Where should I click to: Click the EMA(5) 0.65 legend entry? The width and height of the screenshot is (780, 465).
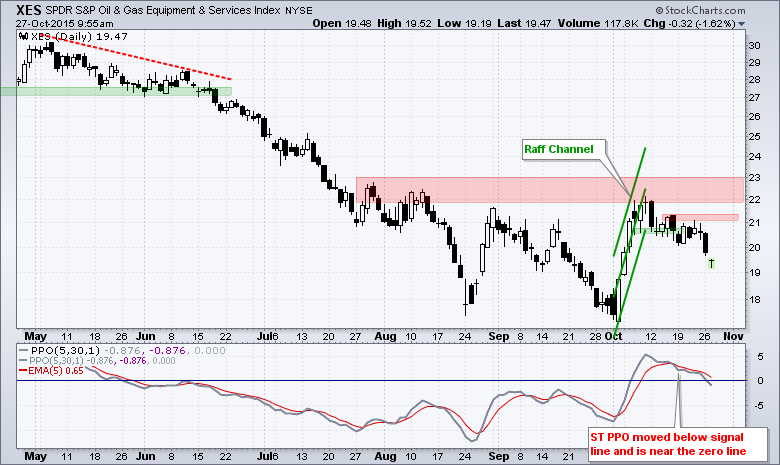[56, 371]
